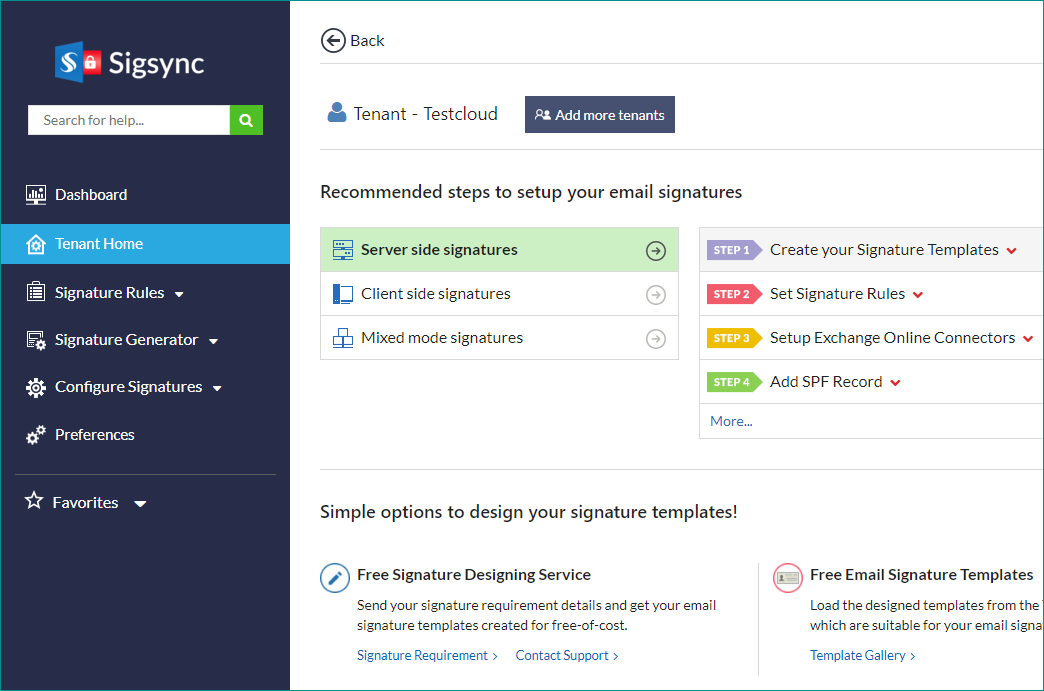
Task: Click the Free Email Signature Templates icon
Action: (788, 577)
